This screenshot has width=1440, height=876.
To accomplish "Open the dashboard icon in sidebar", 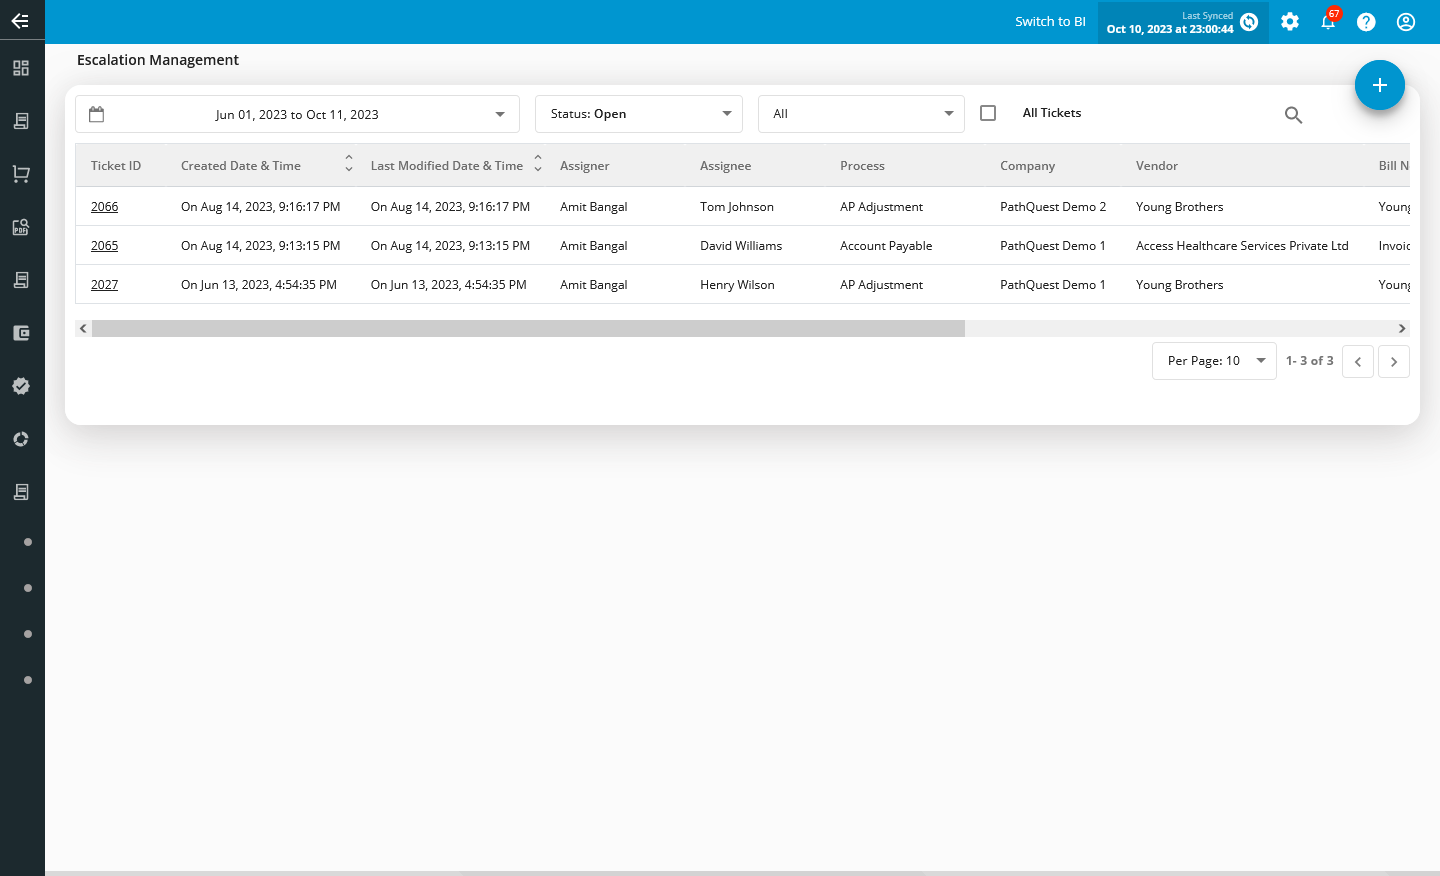I will [21, 68].
